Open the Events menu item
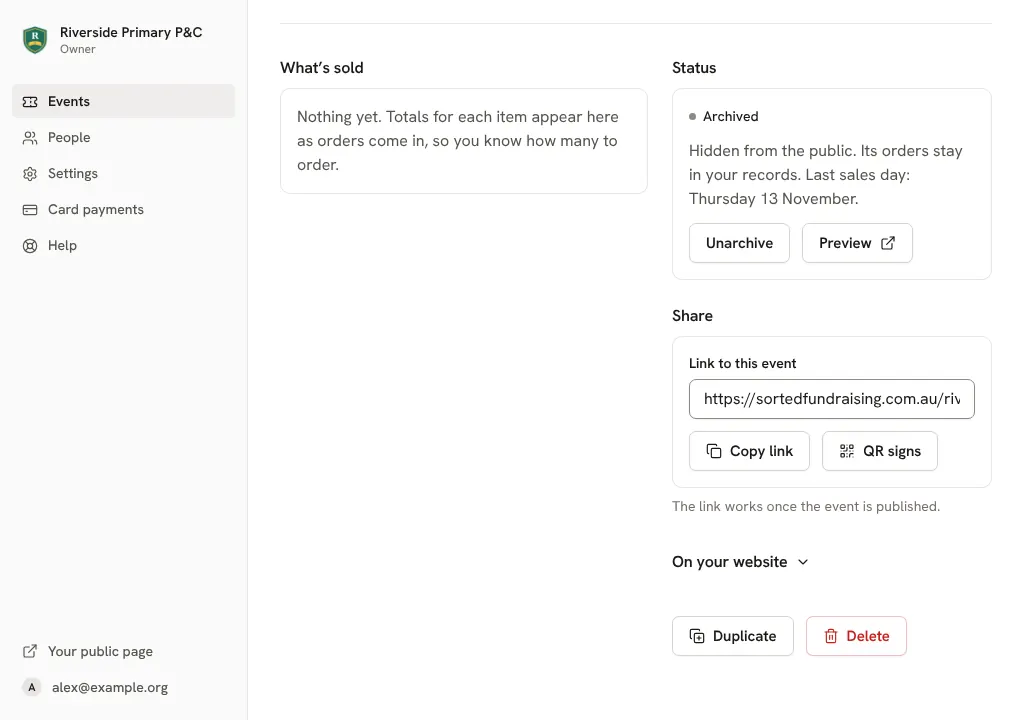Screen dimensions: 1024x720 point(123,101)
